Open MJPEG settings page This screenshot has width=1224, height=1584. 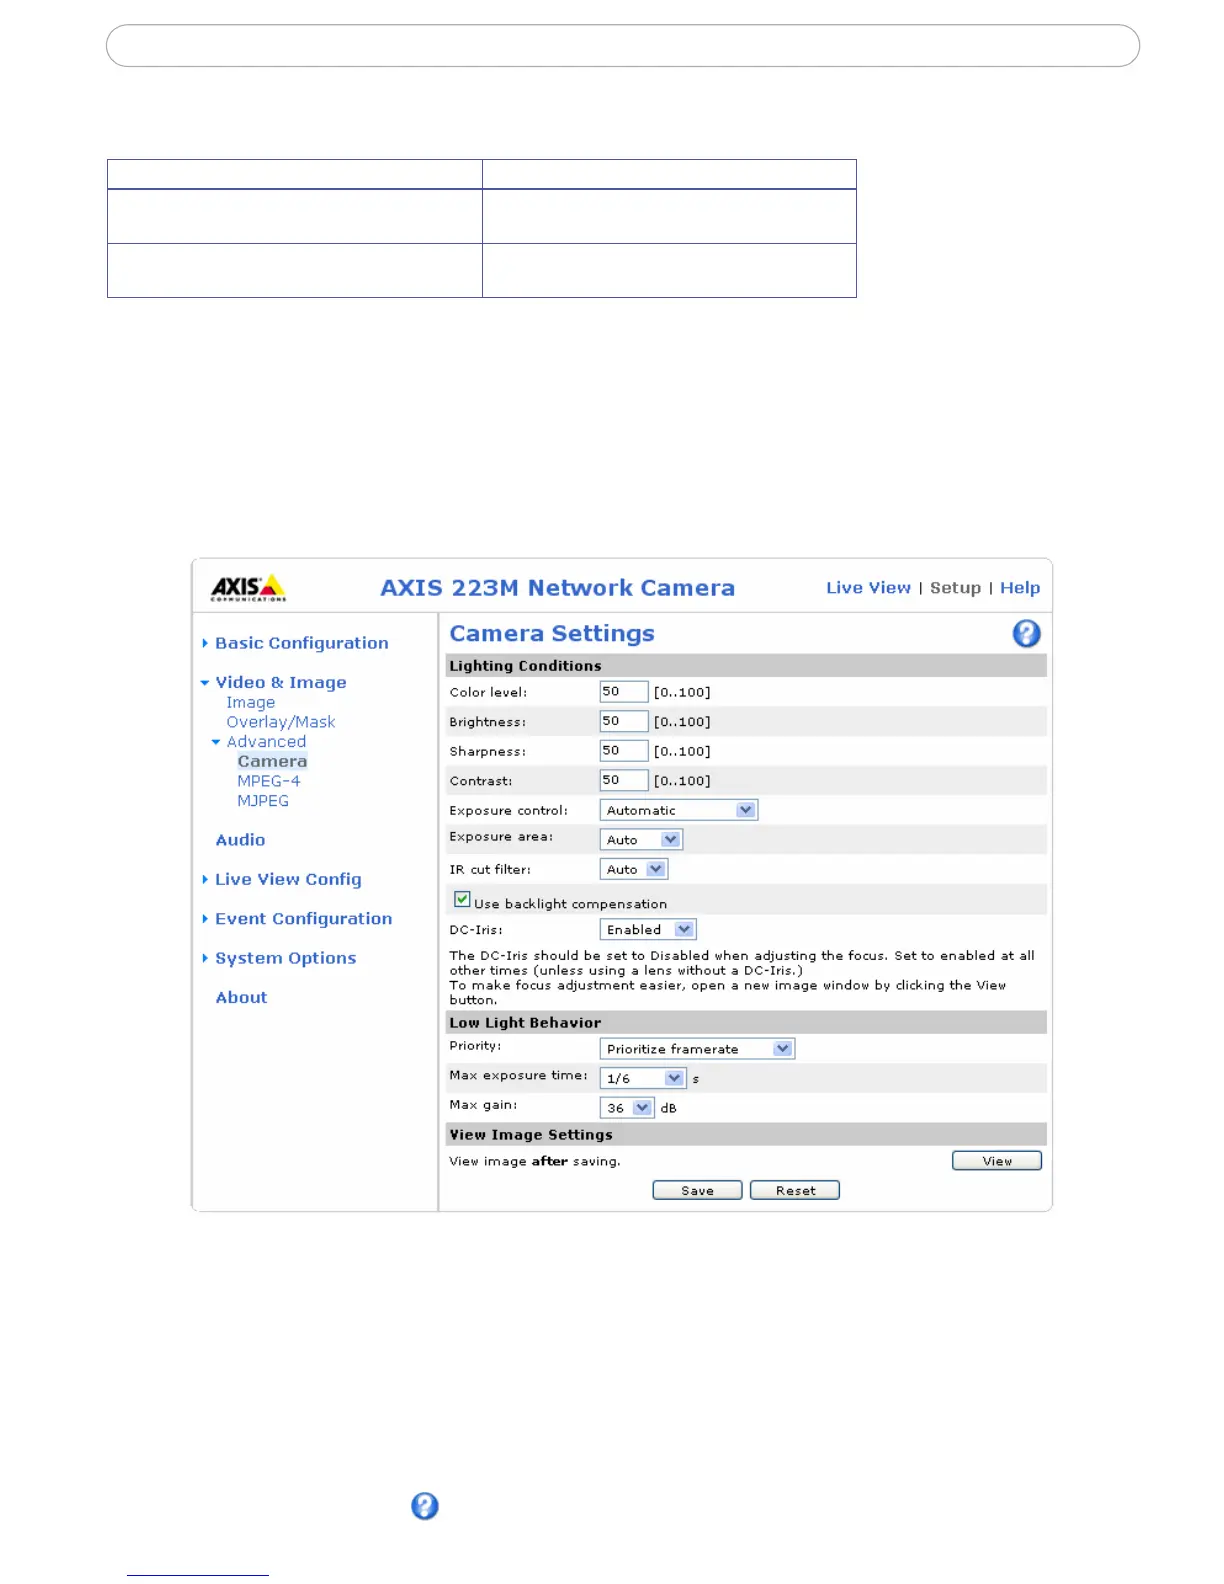[x=263, y=801]
